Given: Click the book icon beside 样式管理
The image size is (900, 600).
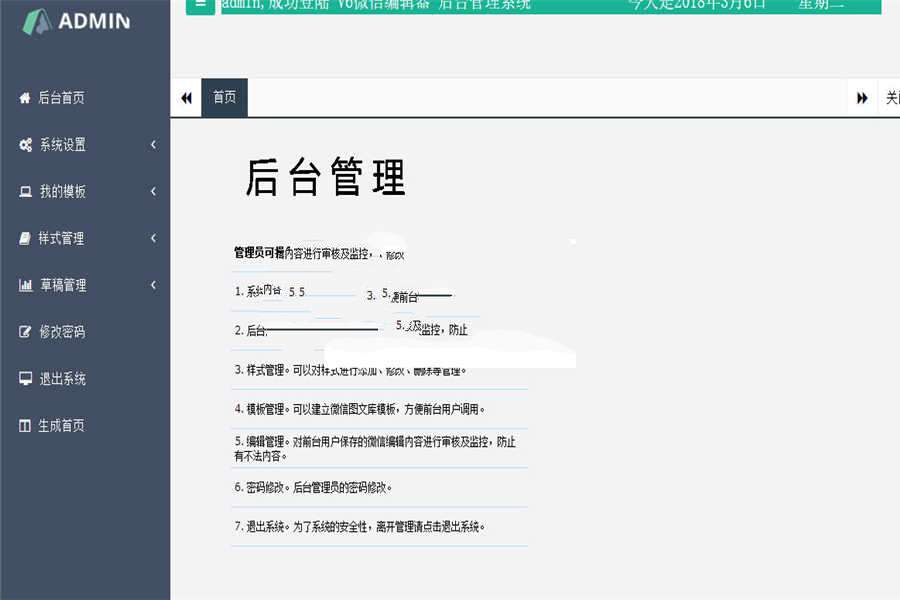Looking at the screenshot, I should (25, 238).
